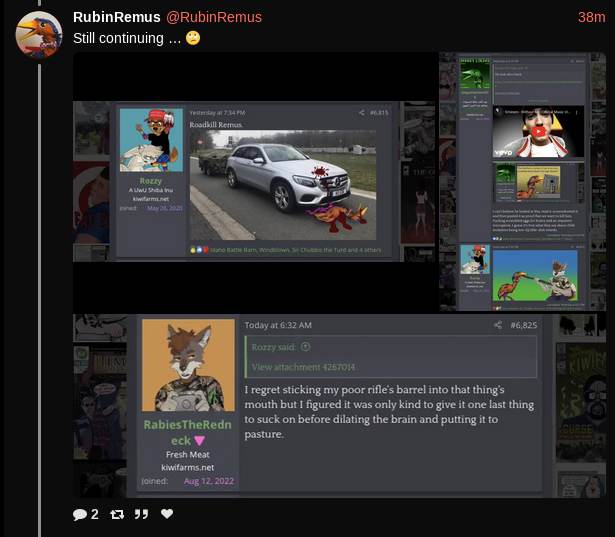Click the quote icon

[x=141, y=514]
